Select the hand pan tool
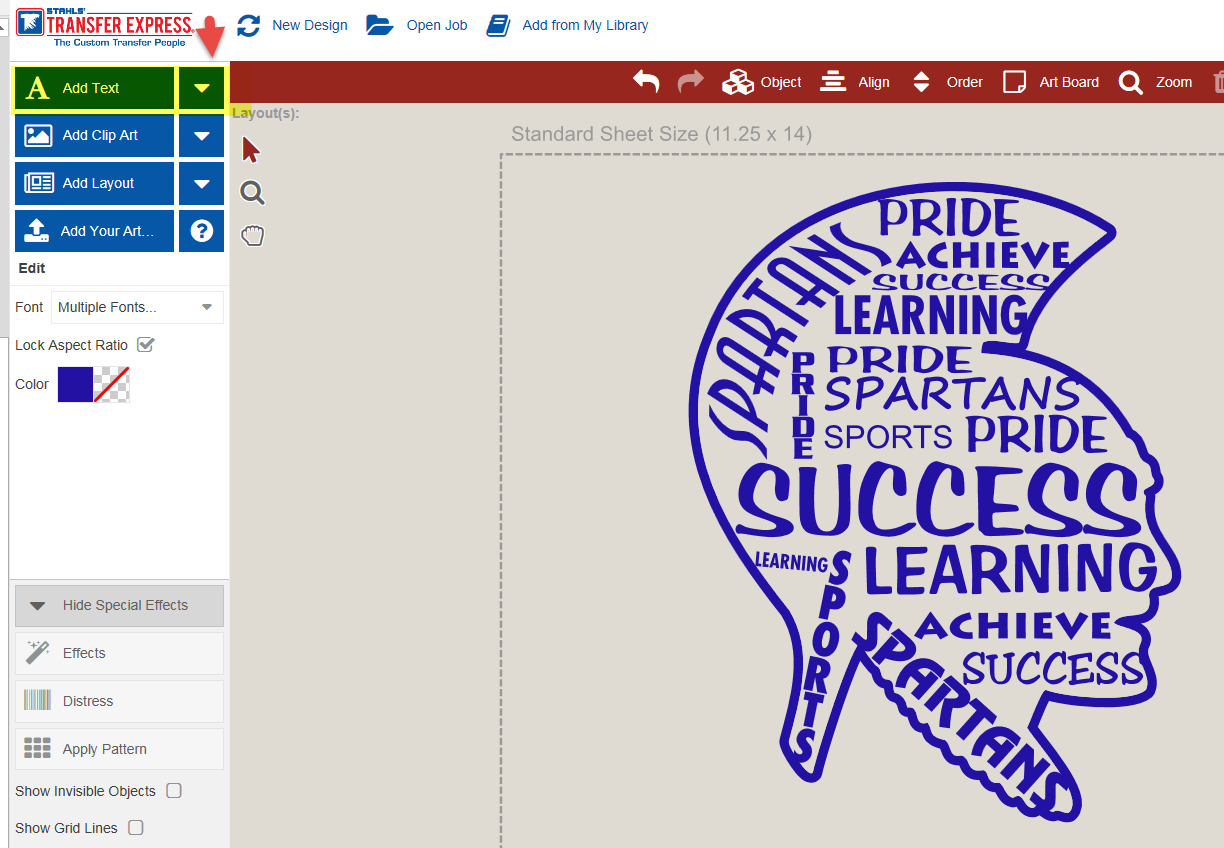The height and width of the screenshot is (848, 1224). point(251,234)
